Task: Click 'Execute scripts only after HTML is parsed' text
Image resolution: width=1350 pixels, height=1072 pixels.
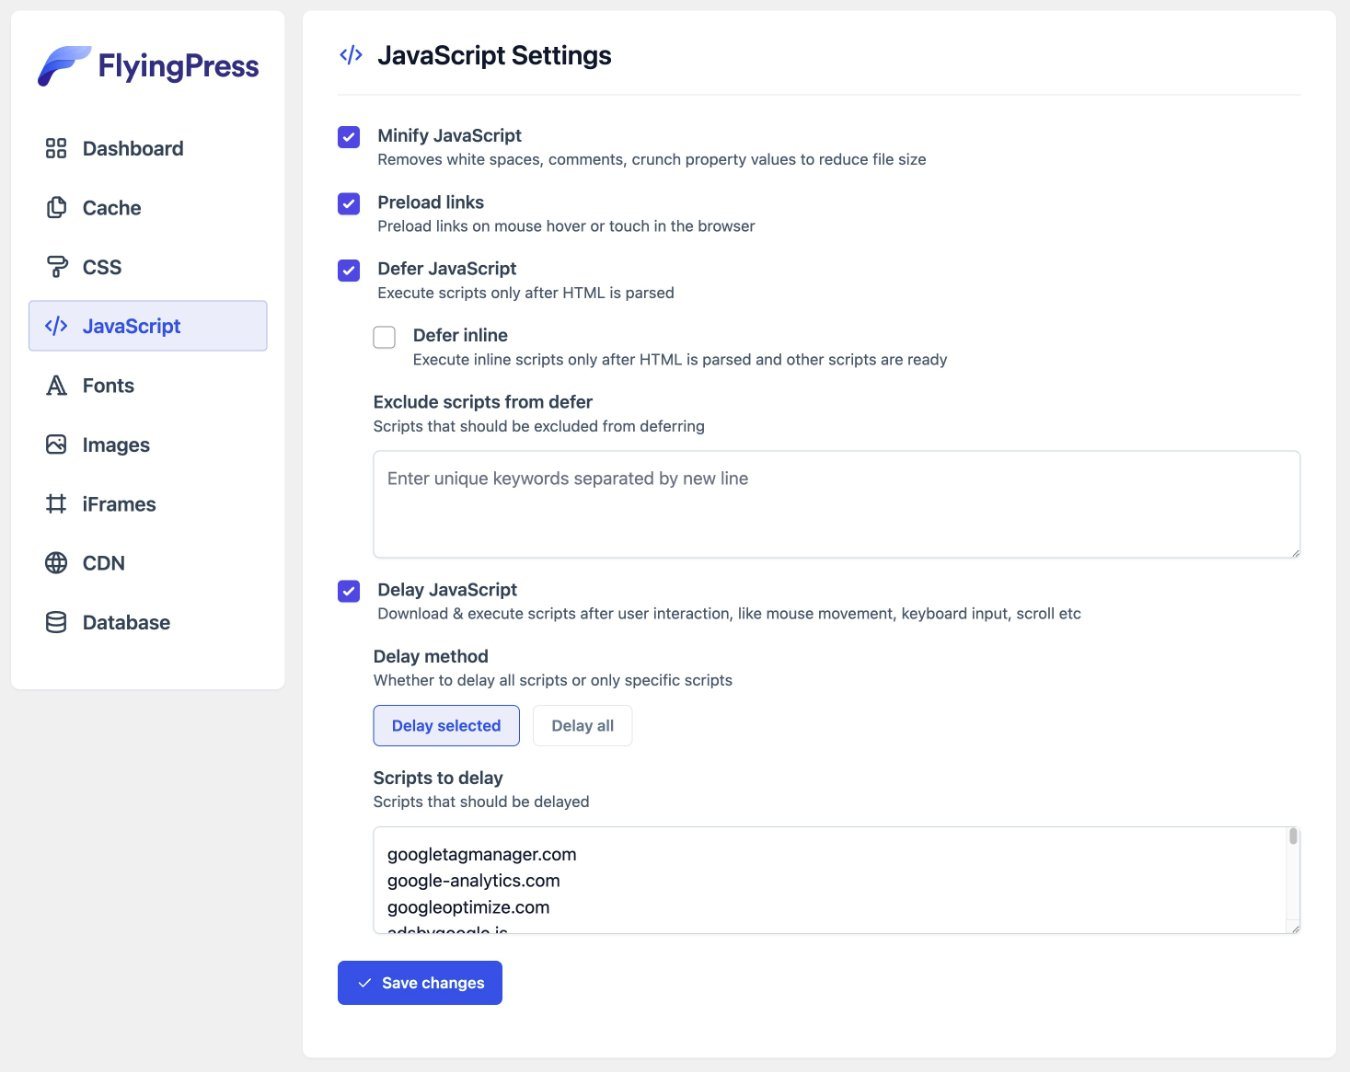Action: click(526, 293)
